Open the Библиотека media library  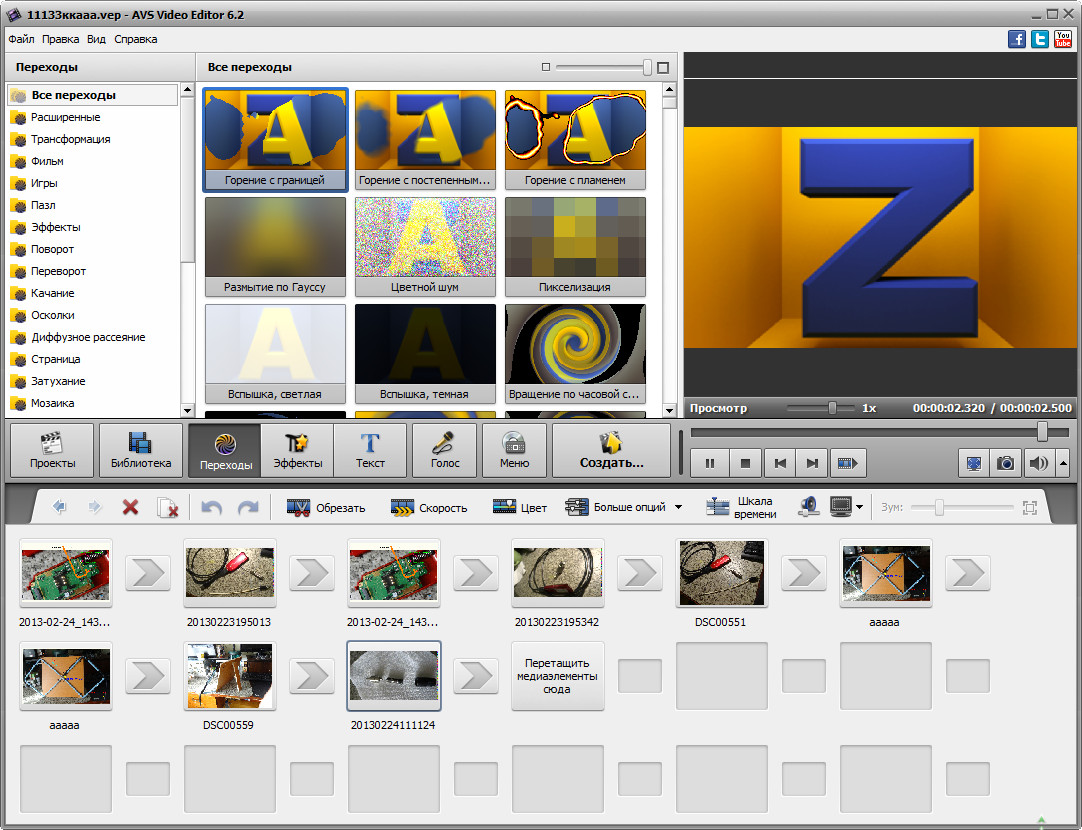coord(141,450)
